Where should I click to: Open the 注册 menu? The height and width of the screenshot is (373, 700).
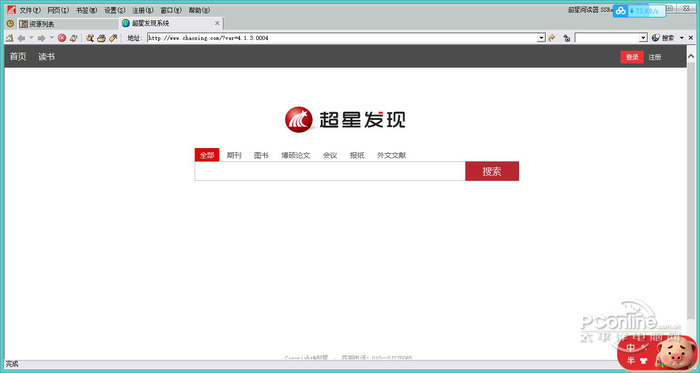point(143,10)
